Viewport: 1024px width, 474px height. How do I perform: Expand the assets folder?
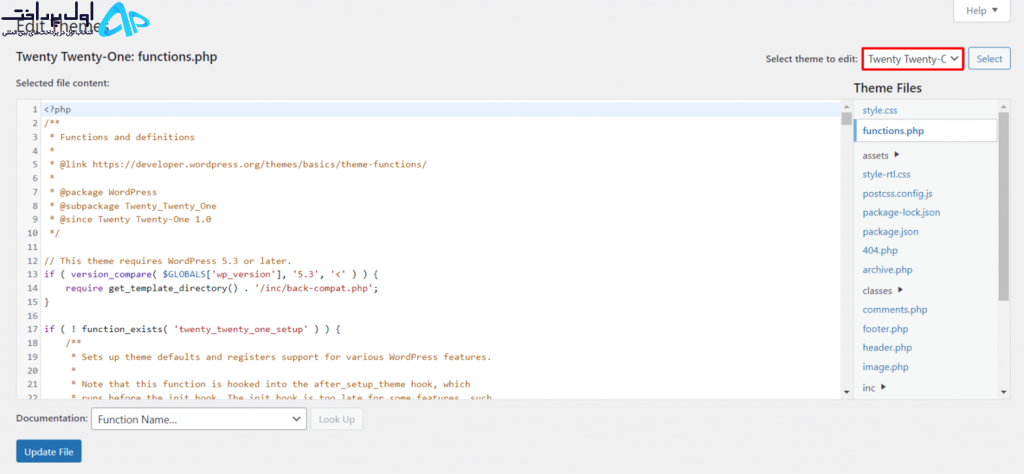pos(881,155)
